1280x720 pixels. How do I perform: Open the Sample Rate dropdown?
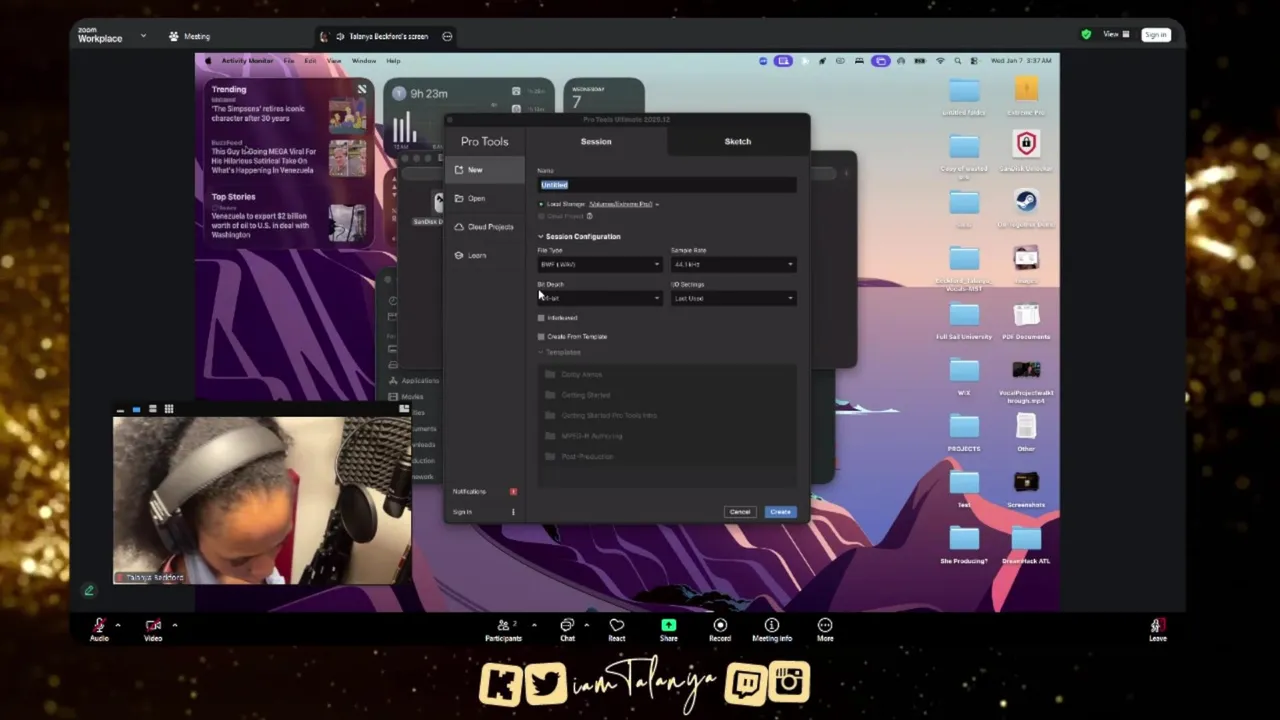pos(733,265)
